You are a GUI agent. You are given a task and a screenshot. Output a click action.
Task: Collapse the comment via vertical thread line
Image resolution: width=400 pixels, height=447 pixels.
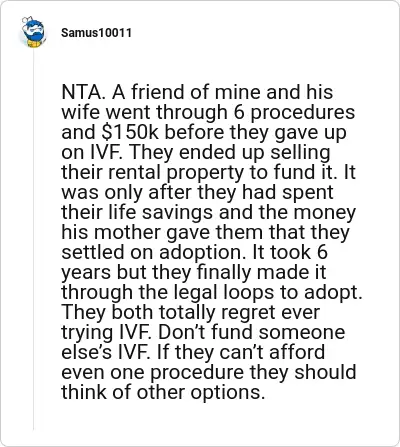pos(33,239)
